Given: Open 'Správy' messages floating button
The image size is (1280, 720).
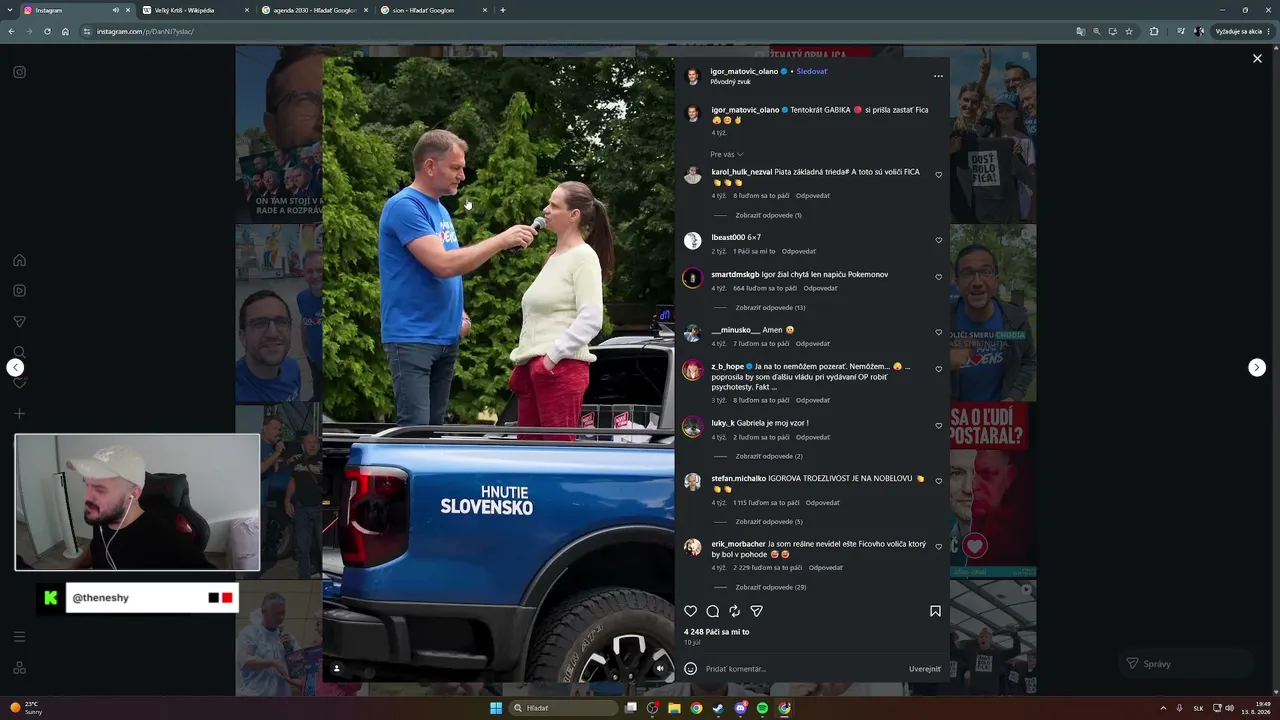Looking at the screenshot, I should point(1184,663).
